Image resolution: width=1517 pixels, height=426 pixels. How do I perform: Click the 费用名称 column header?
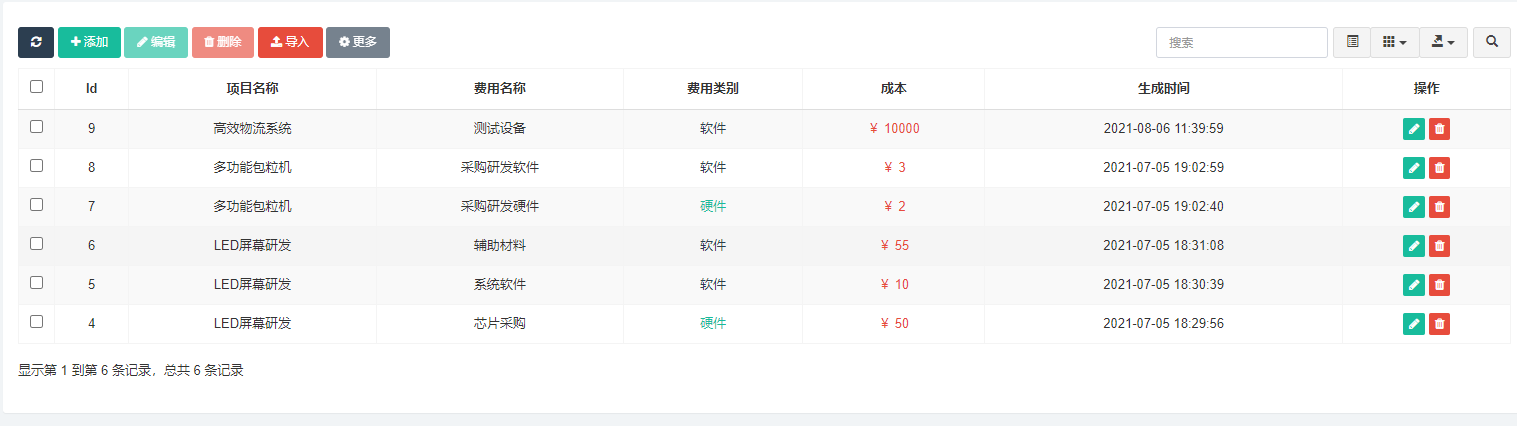point(499,88)
